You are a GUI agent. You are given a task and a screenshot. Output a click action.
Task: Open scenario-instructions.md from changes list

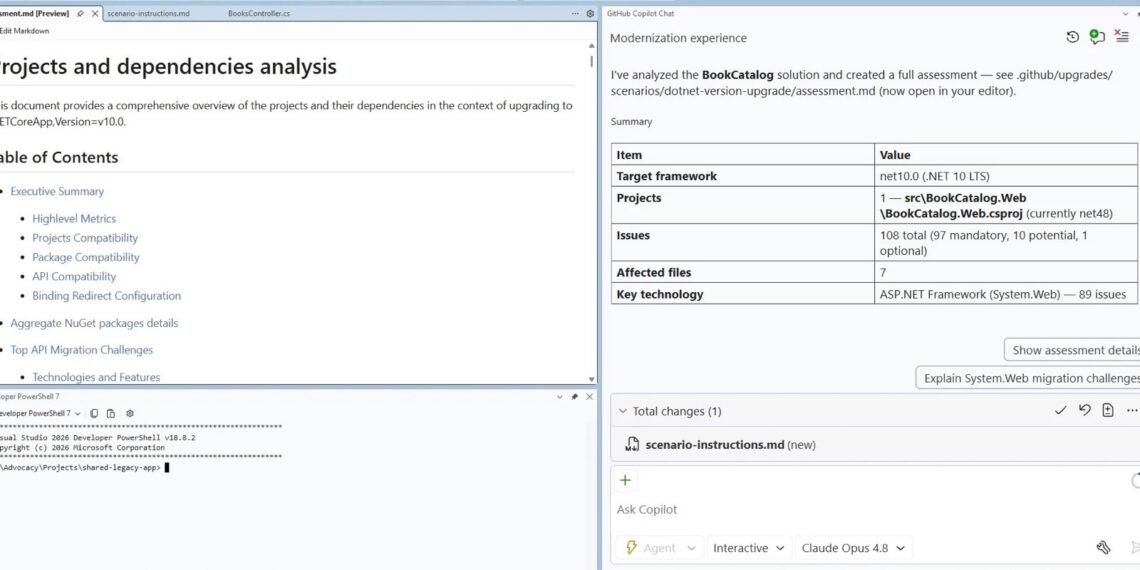tap(715, 444)
